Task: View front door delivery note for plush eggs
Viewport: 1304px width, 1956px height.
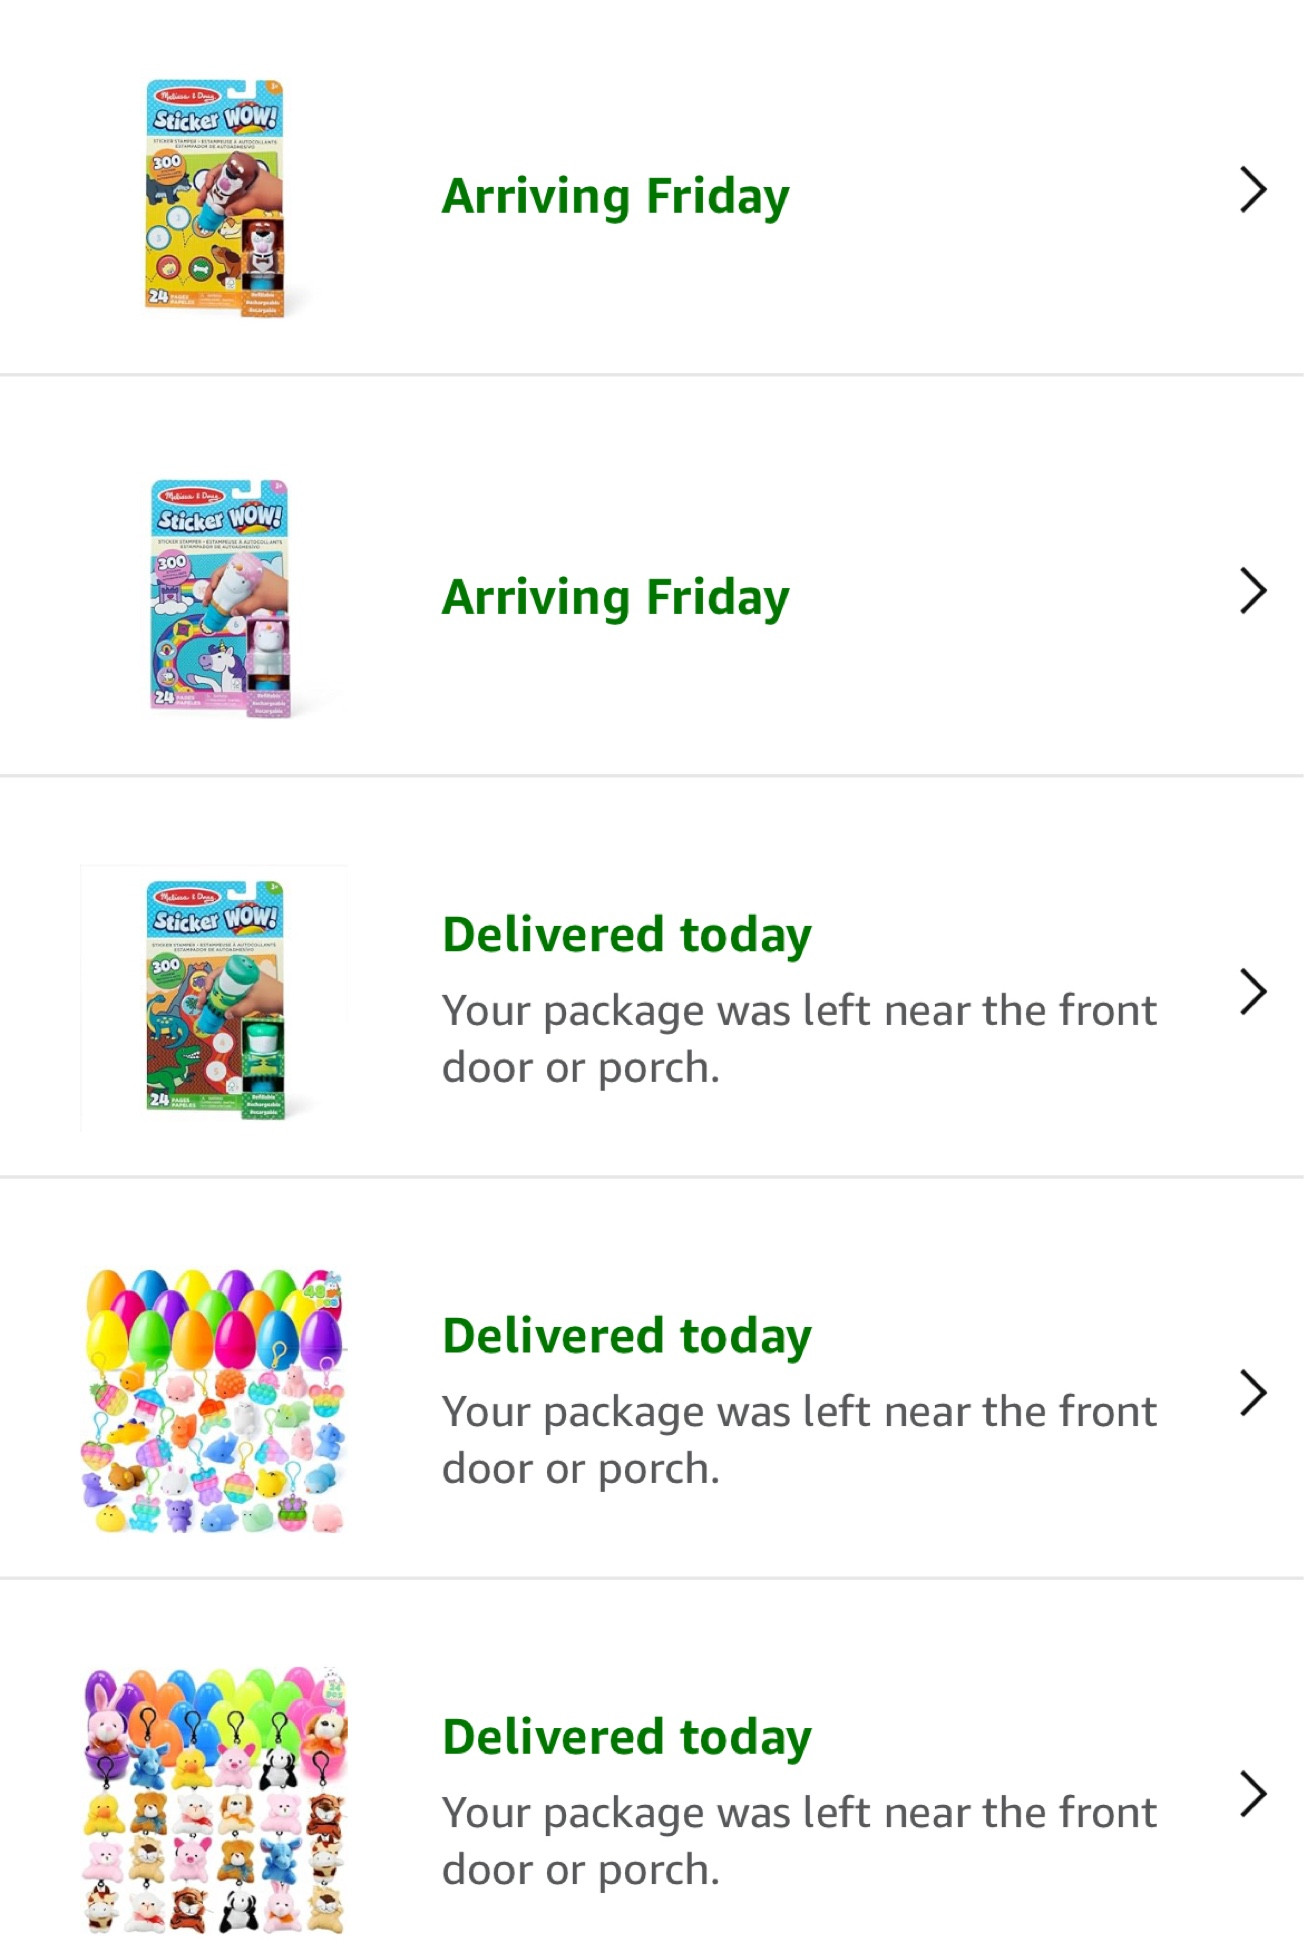Action: click(x=798, y=1841)
